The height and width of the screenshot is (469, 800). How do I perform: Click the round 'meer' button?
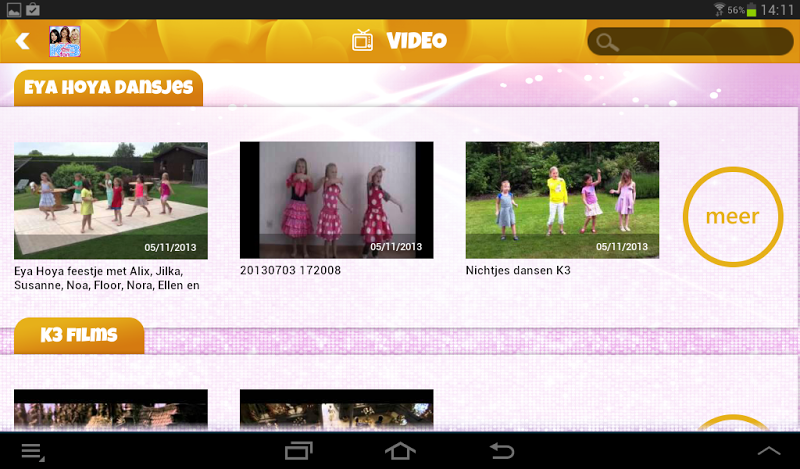click(733, 216)
